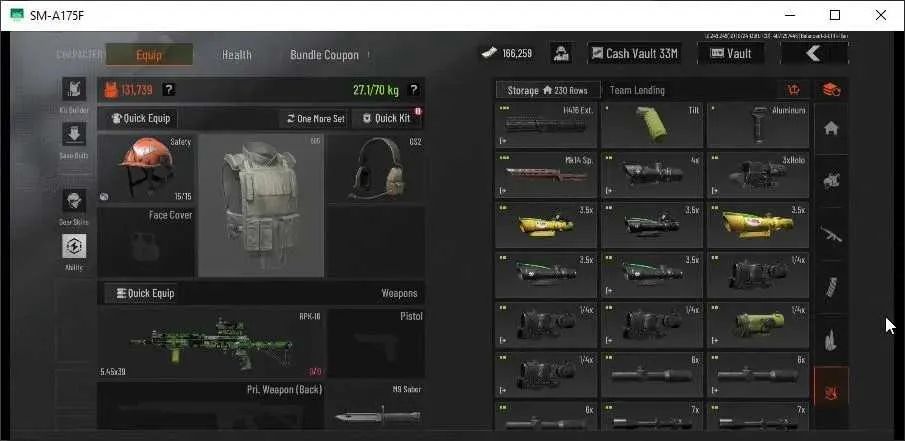Viewport: 905px width, 441px height.
Task: Pick the Aluminum foregrip in storage
Action: pyautogui.click(x=758, y=125)
